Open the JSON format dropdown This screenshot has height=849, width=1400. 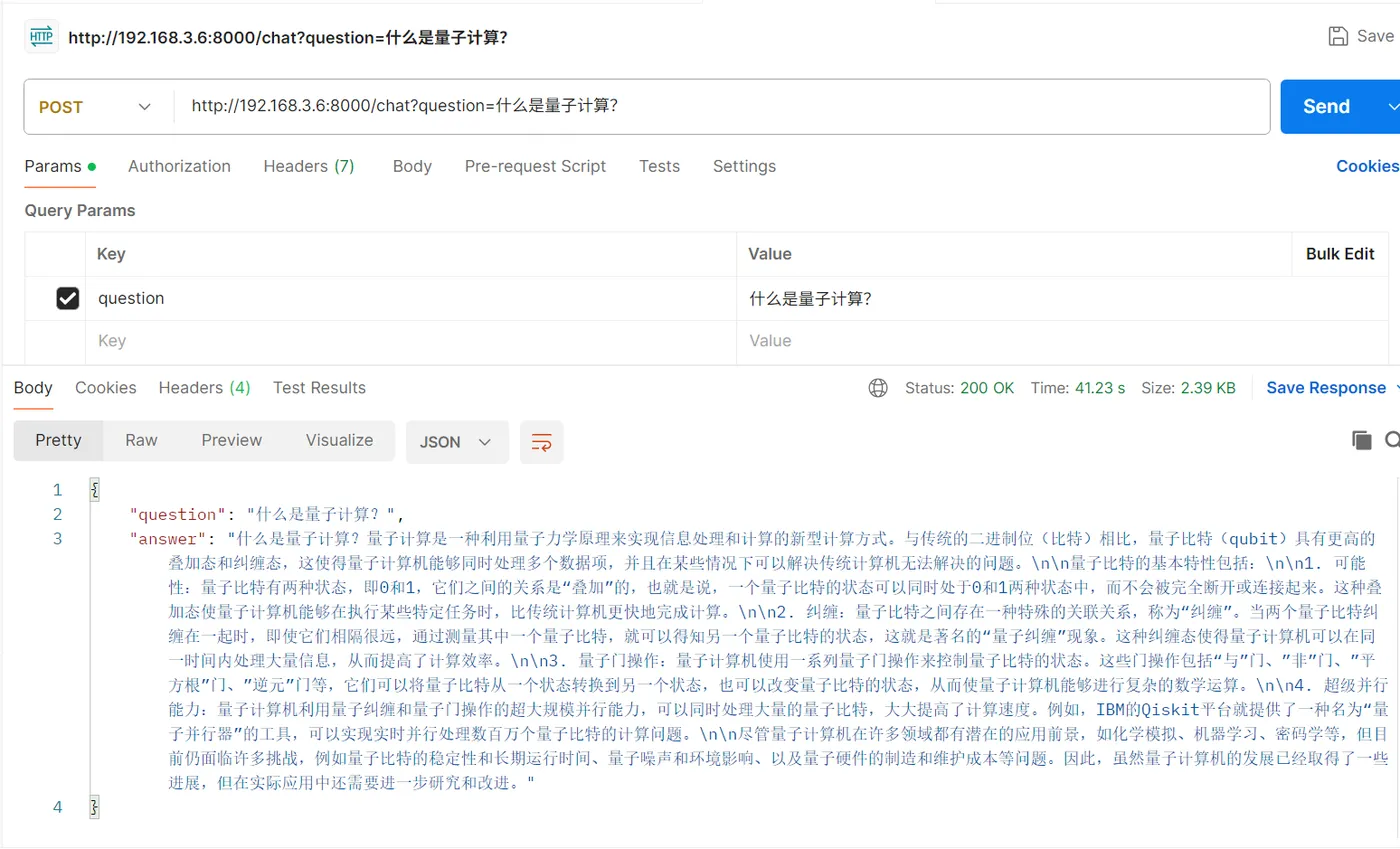pyautogui.click(x=457, y=442)
